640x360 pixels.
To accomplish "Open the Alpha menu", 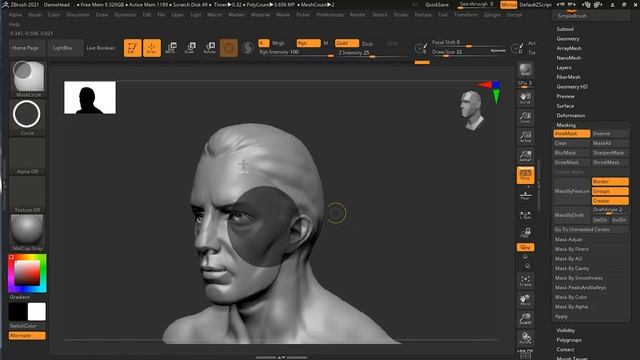I will (15, 15).
